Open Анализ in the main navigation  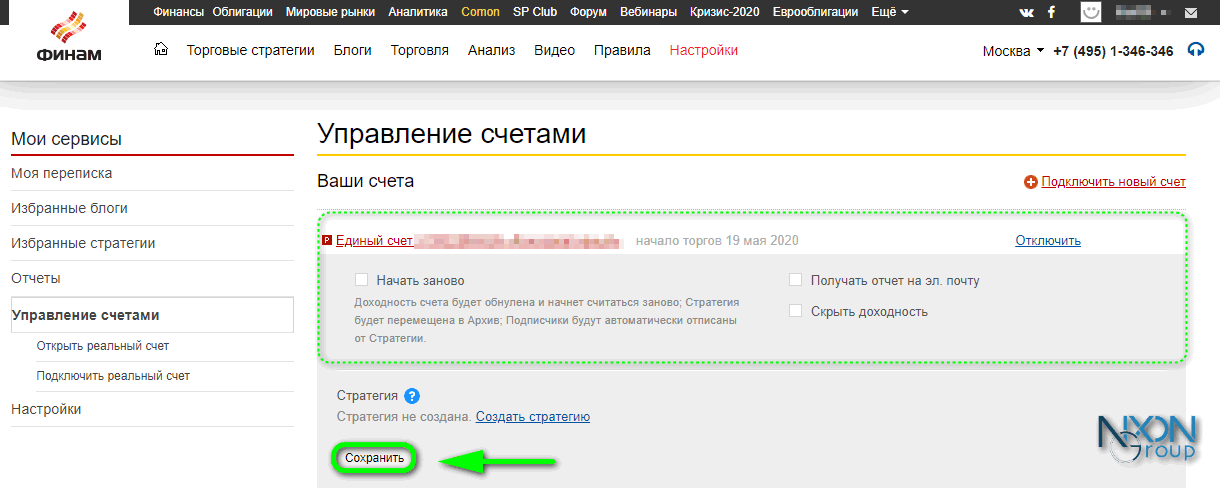point(491,50)
